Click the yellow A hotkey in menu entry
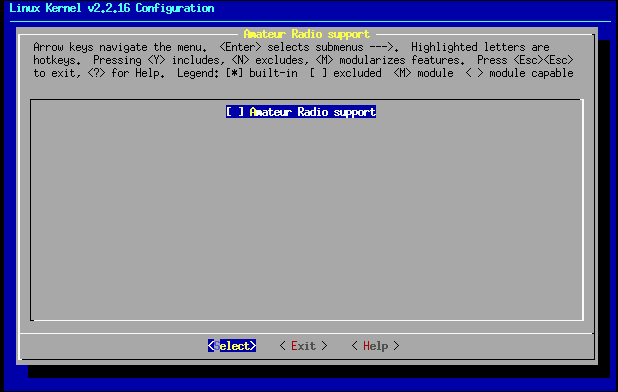The width and height of the screenshot is (618, 392). 253,112
